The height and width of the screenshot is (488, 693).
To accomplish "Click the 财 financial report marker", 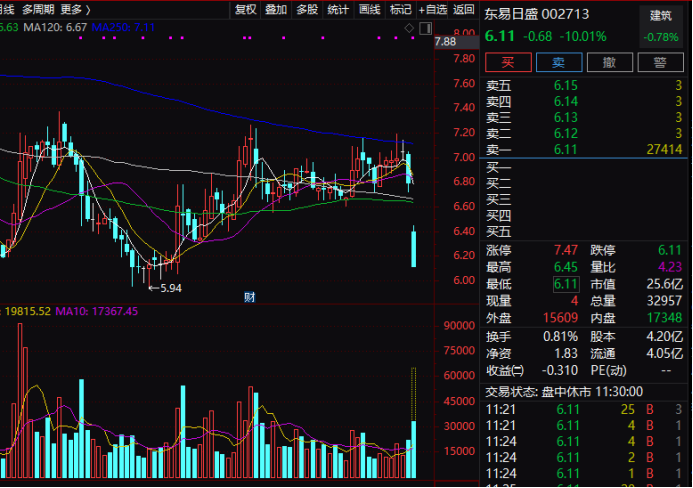I will click(x=249, y=296).
